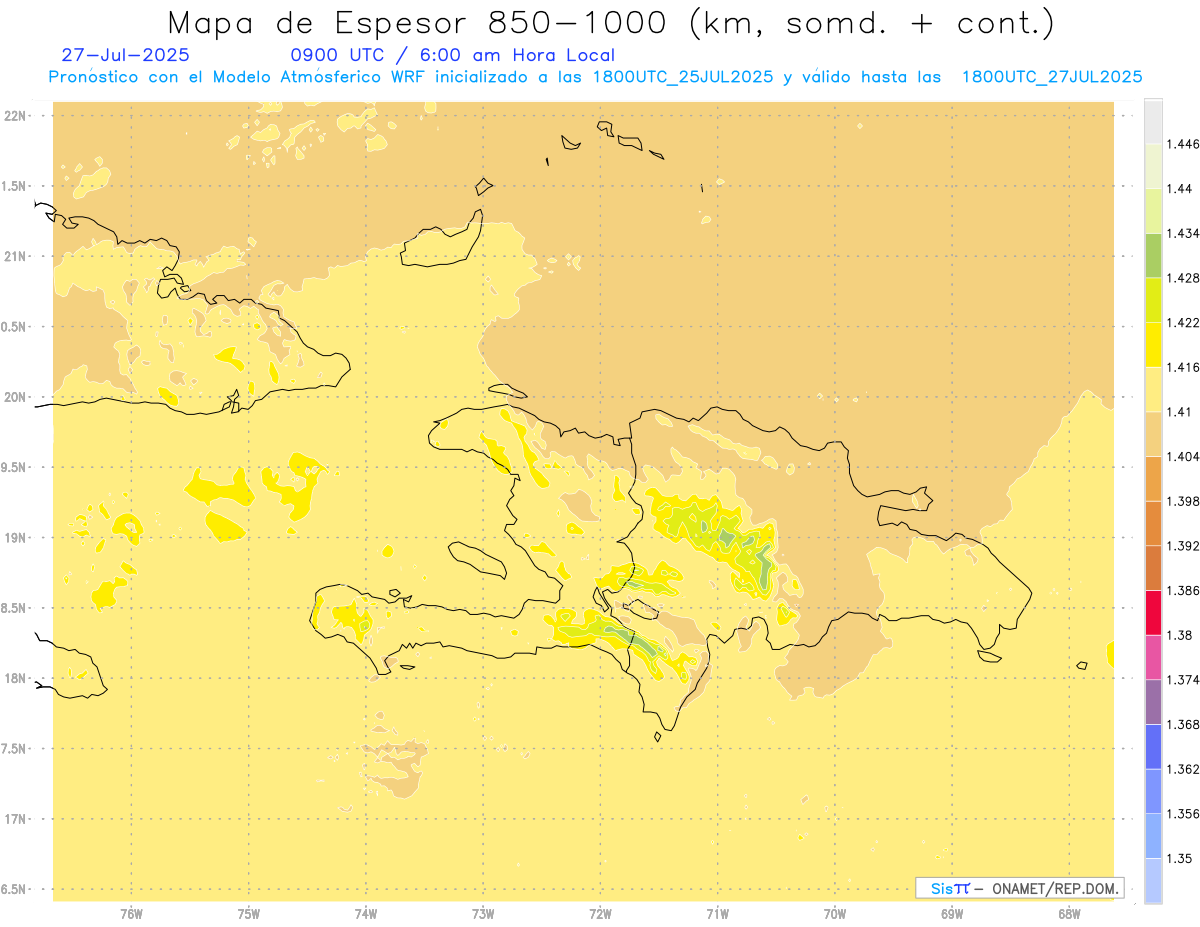
Task: Select the red swatch between 1.38 and 1.386
Action: point(1153,613)
